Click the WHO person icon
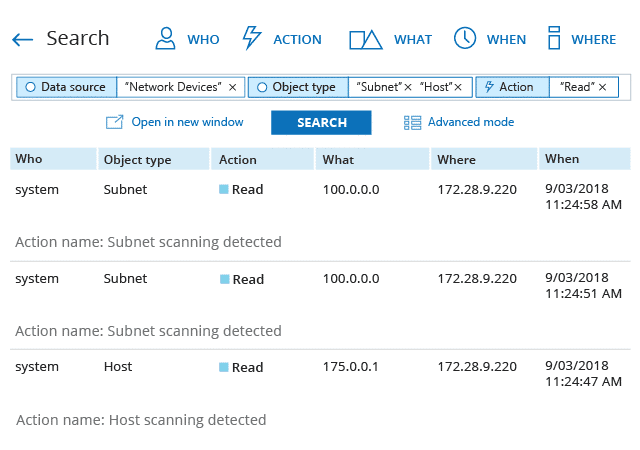 tap(165, 38)
